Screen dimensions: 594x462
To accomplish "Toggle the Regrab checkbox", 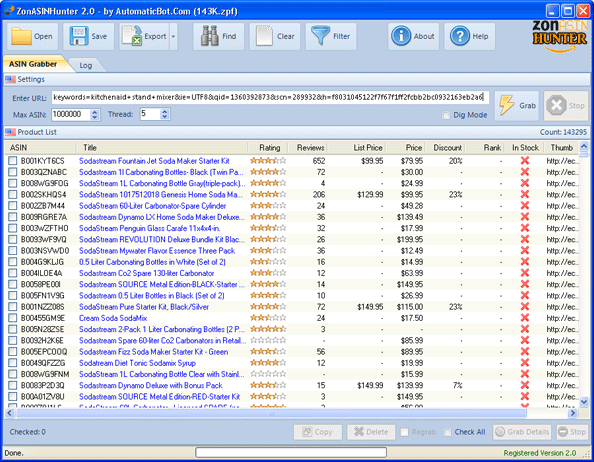I will 405,432.
